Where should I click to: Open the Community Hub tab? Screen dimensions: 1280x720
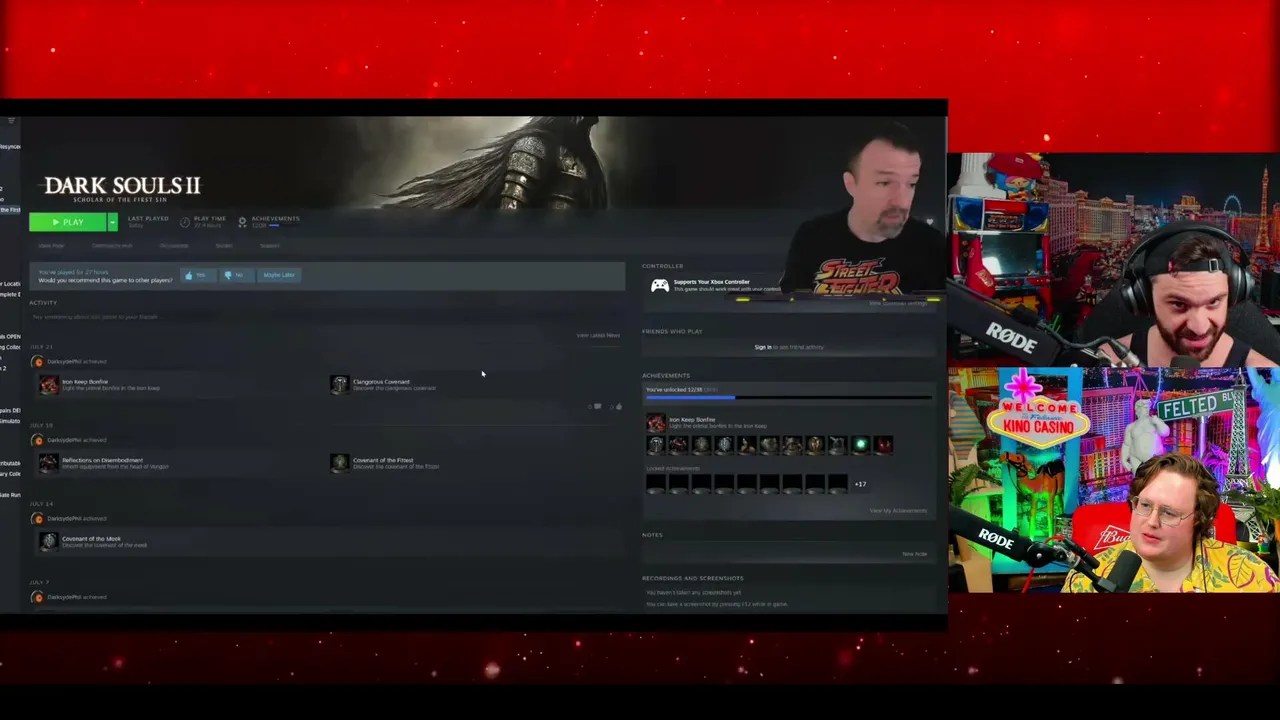[x=112, y=246]
